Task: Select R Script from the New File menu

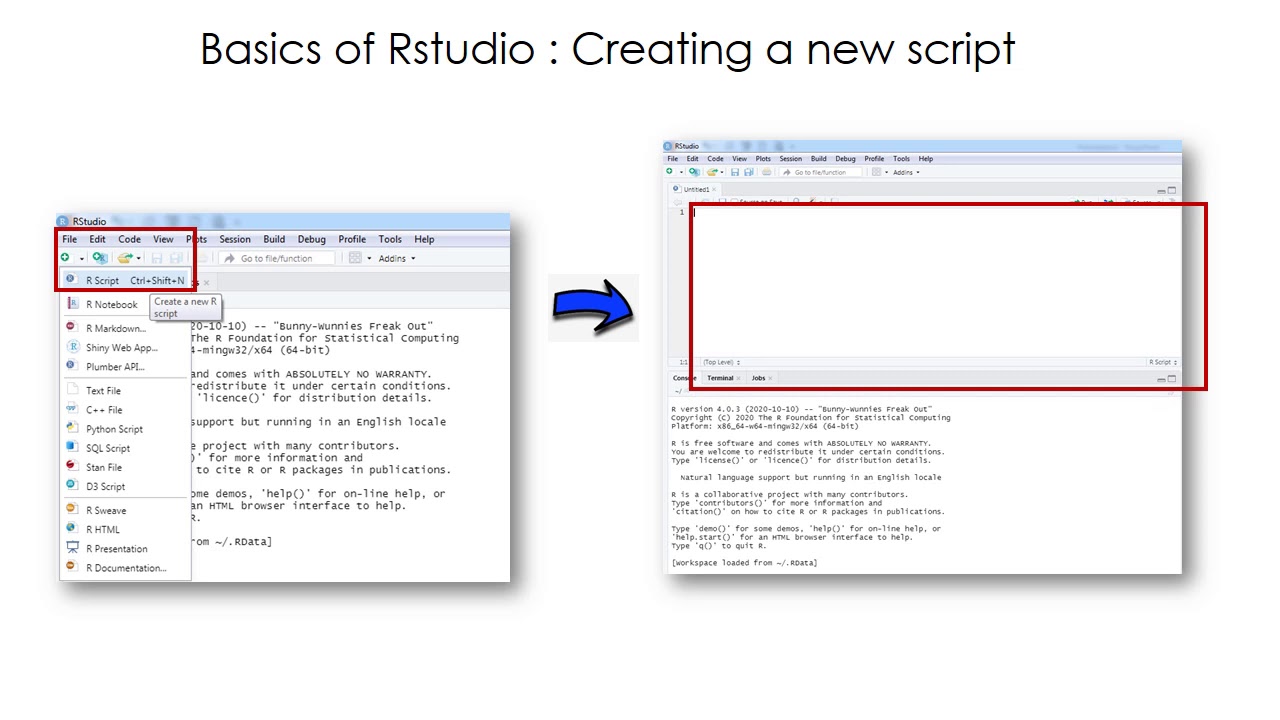Action: 125,281
